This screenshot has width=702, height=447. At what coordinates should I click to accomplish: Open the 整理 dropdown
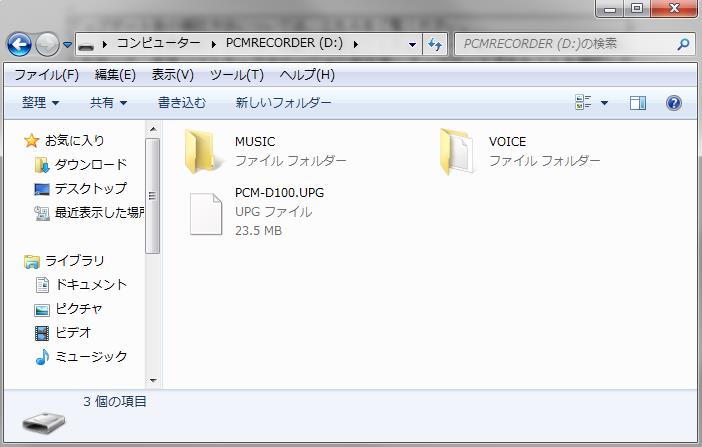point(40,103)
